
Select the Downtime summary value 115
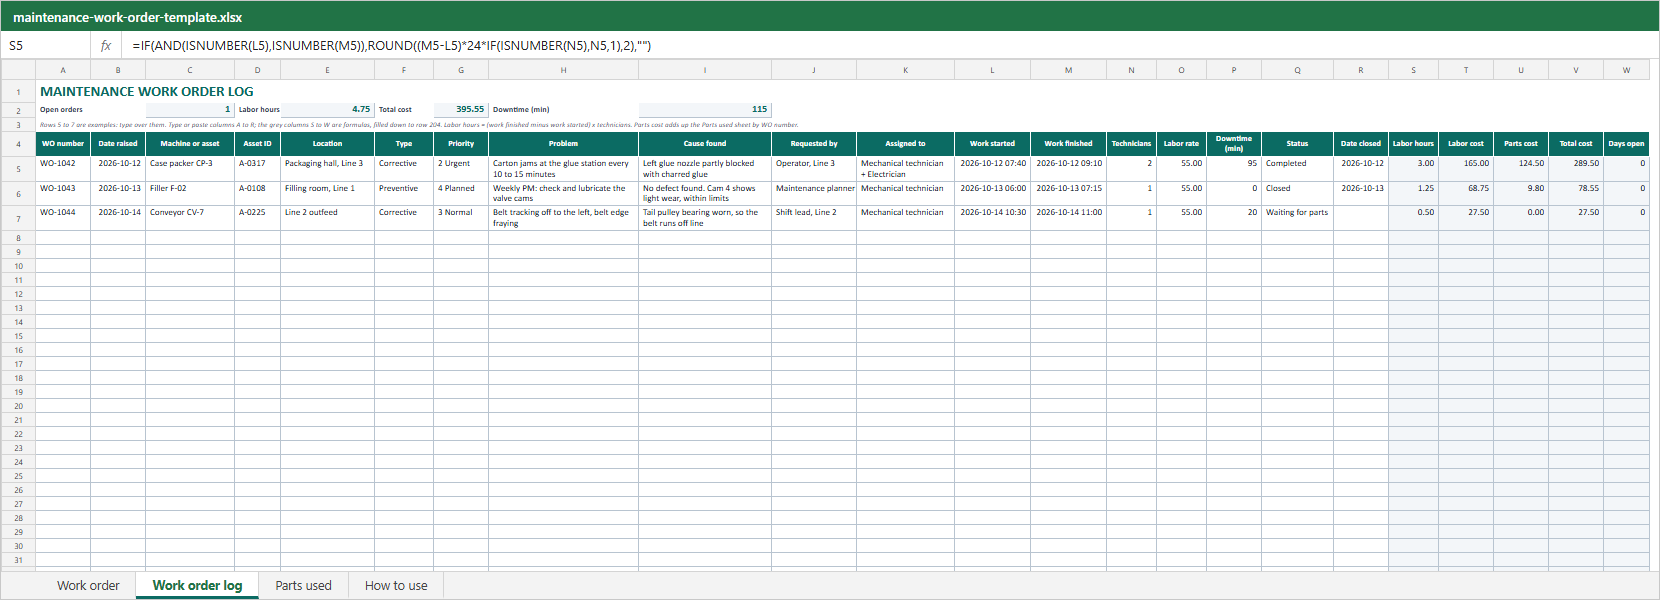705,110
